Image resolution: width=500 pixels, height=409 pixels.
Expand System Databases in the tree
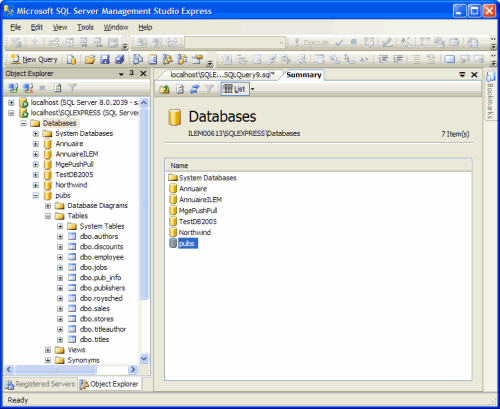36,134
